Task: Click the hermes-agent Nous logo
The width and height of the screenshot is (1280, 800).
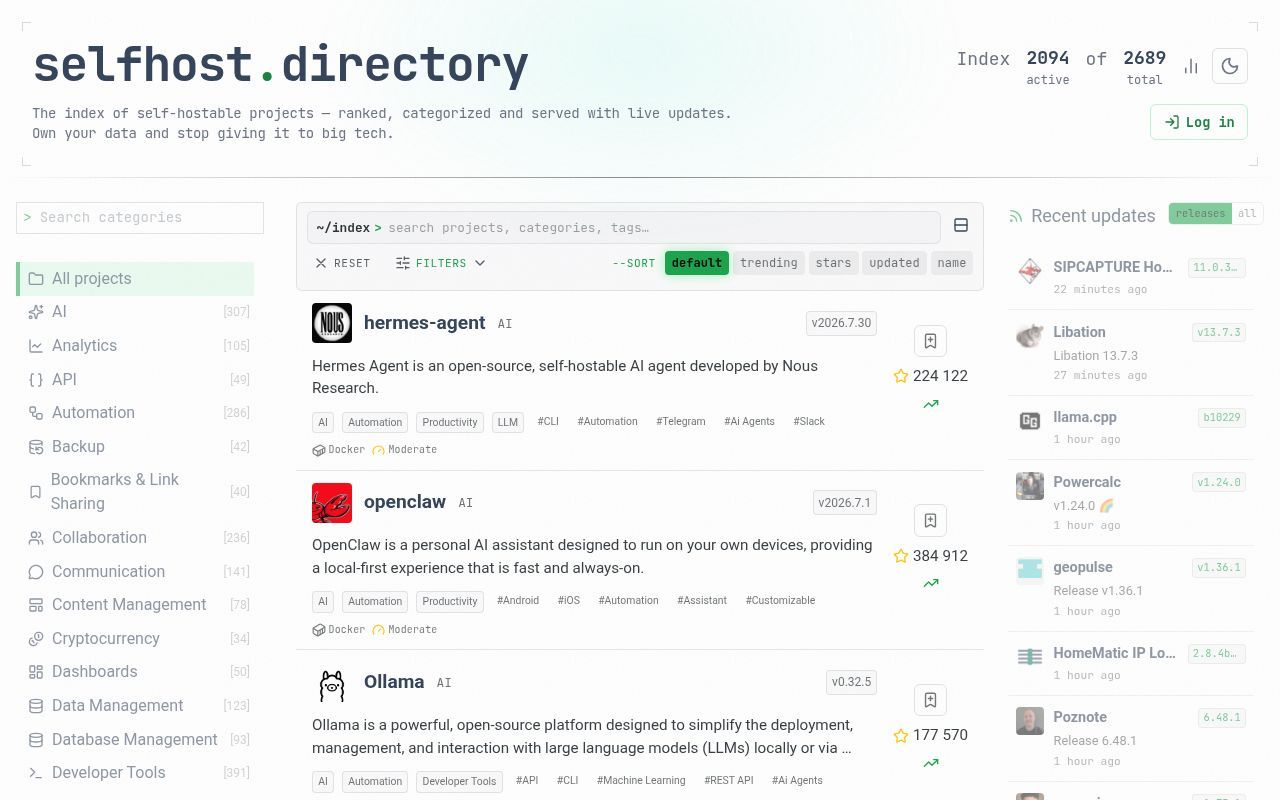Action: (332, 323)
